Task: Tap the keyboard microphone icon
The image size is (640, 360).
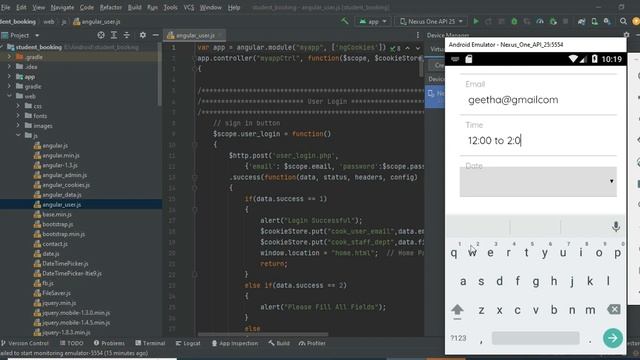Action: click(616, 226)
